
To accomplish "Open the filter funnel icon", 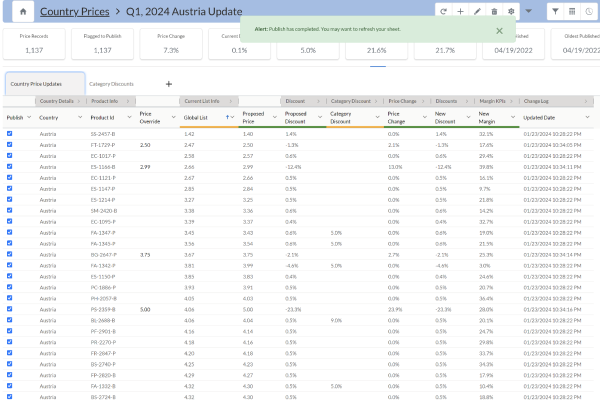I will click(555, 11).
